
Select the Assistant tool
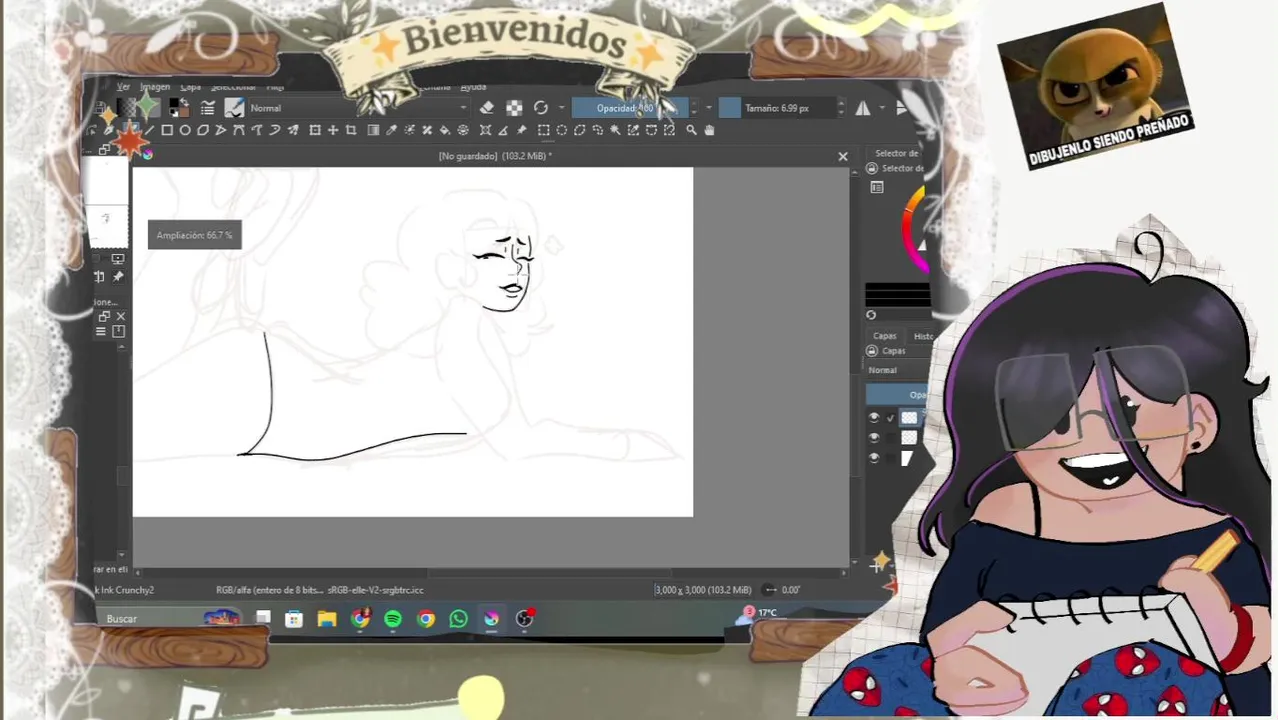(485, 130)
